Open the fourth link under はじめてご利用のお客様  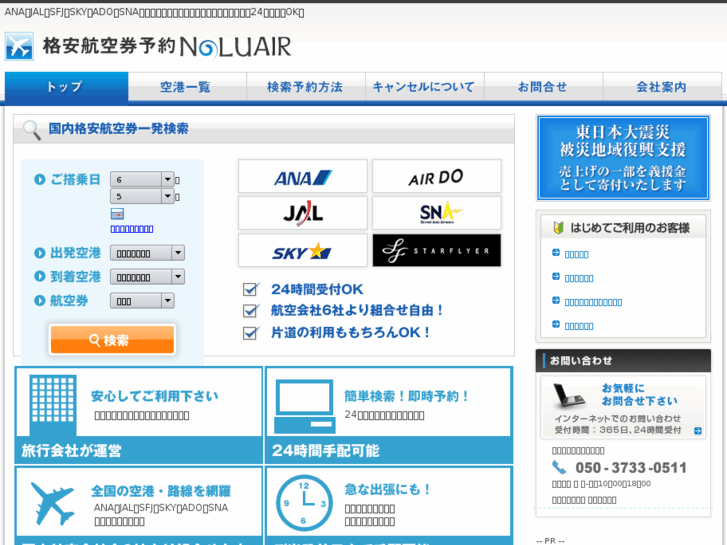[x=579, y=327]
